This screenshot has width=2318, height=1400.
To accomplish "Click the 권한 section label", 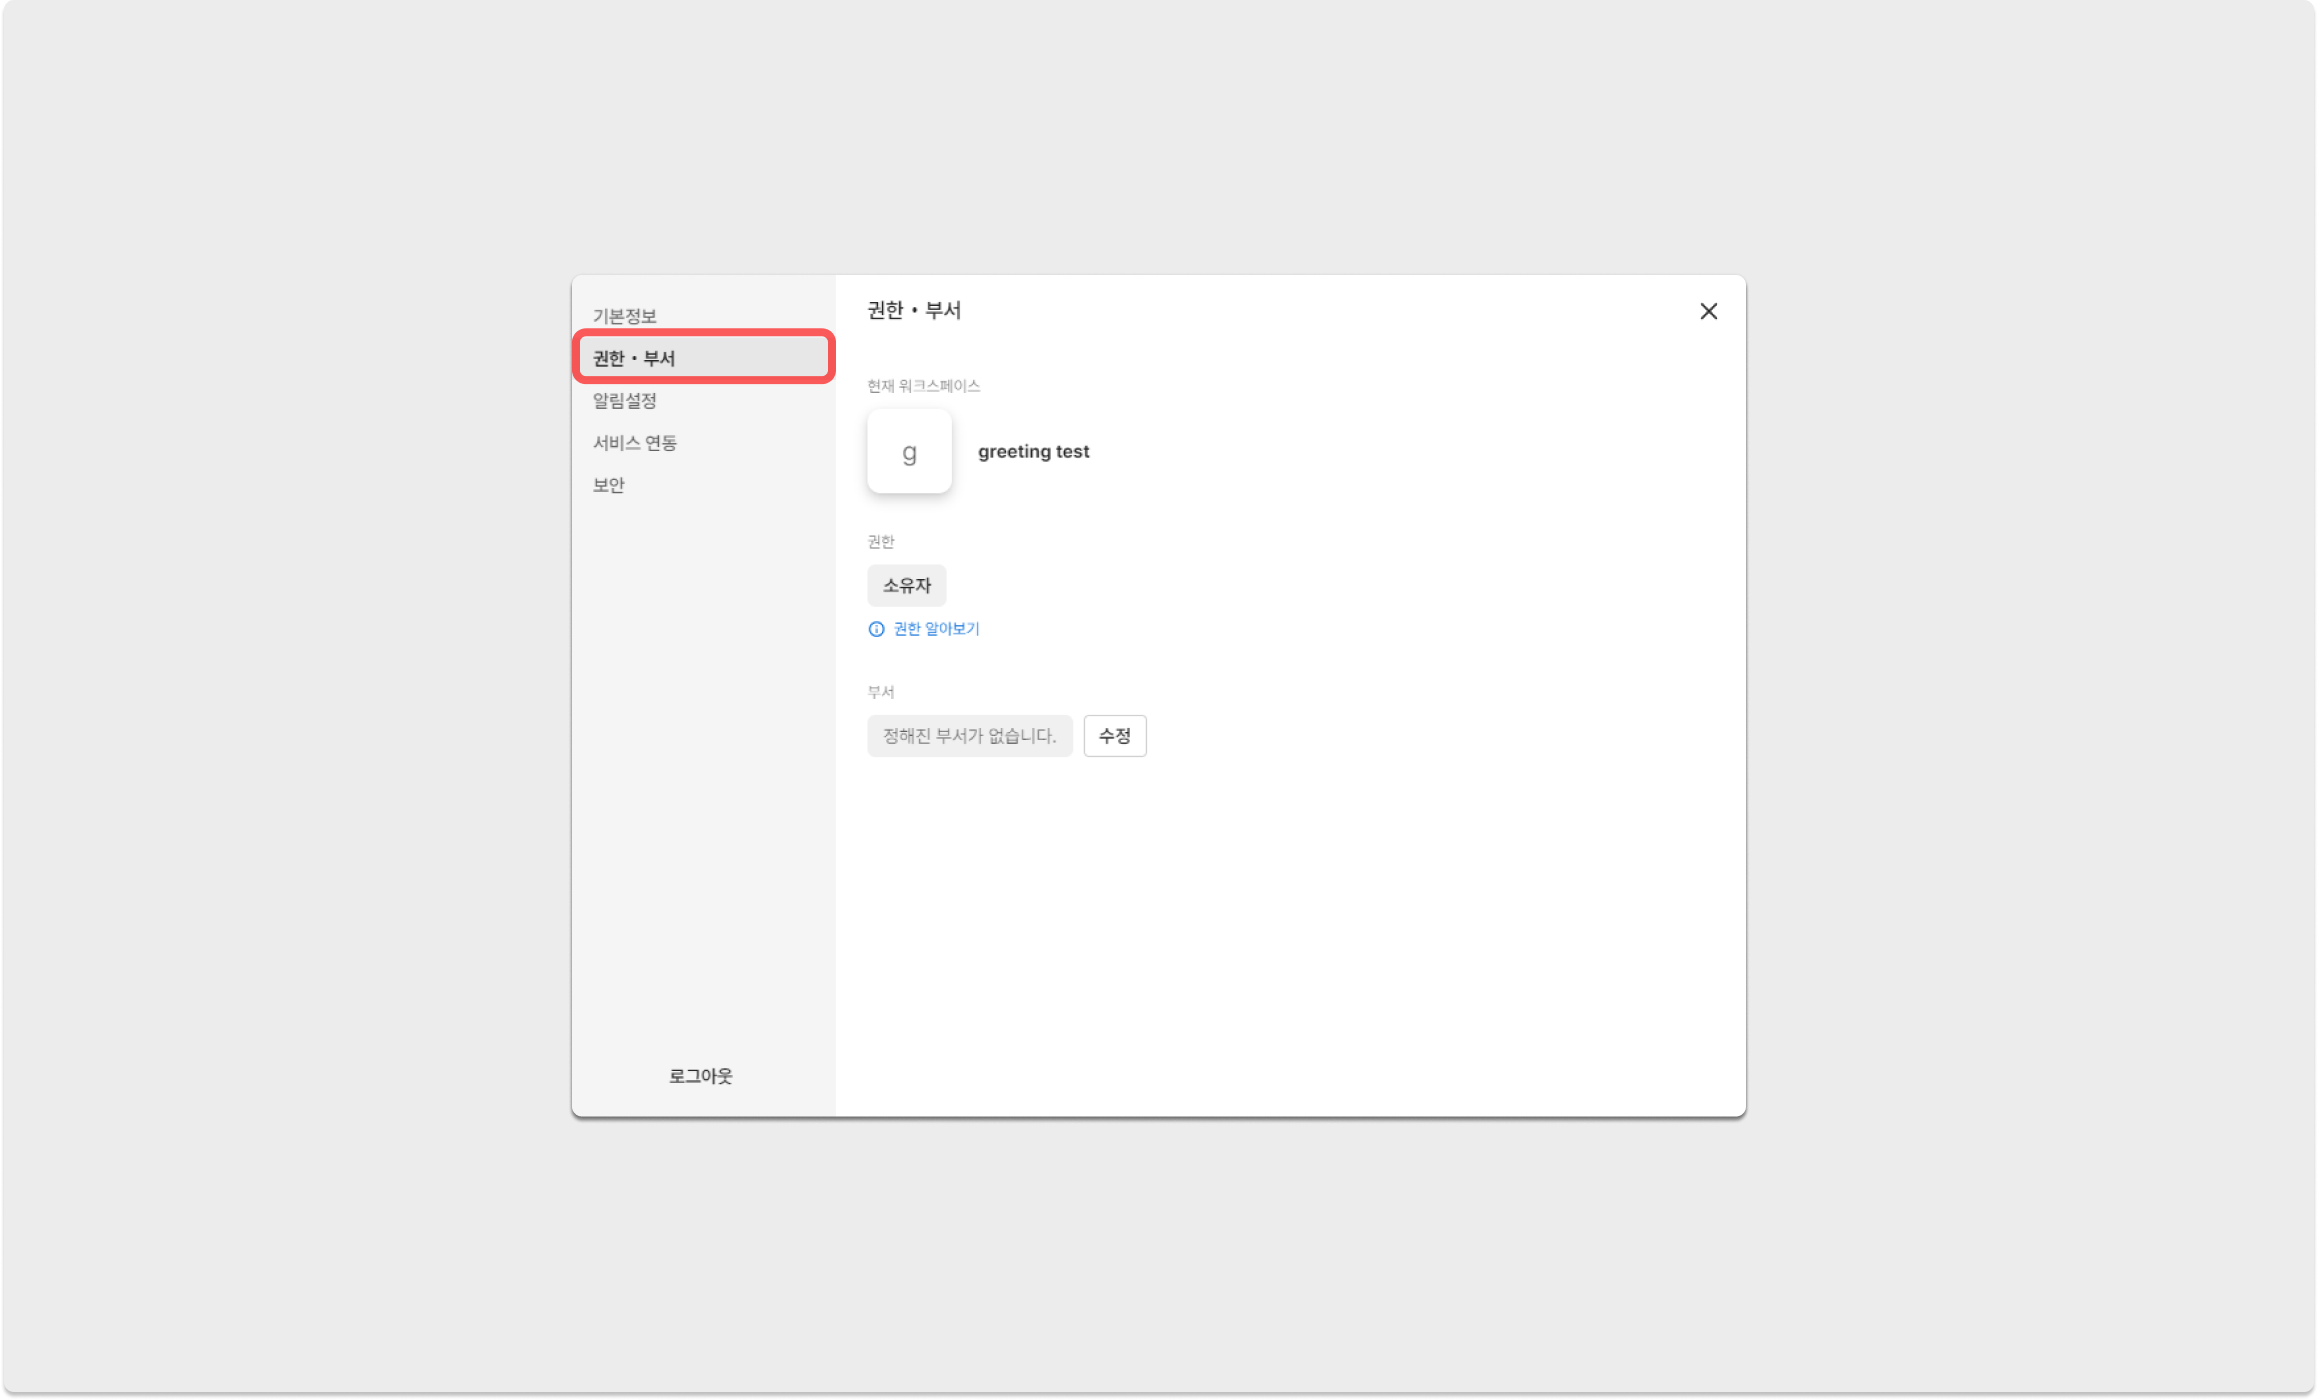I will (x=880, y=542).
